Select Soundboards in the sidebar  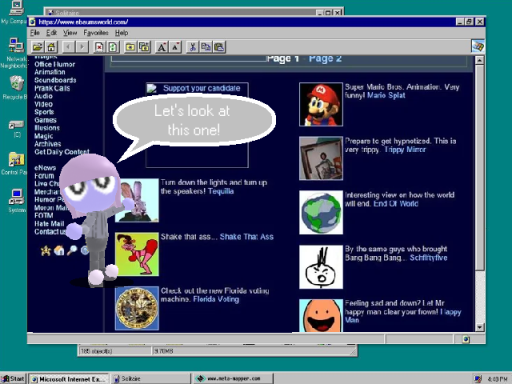pyautogui.click(x=55, y=80)
